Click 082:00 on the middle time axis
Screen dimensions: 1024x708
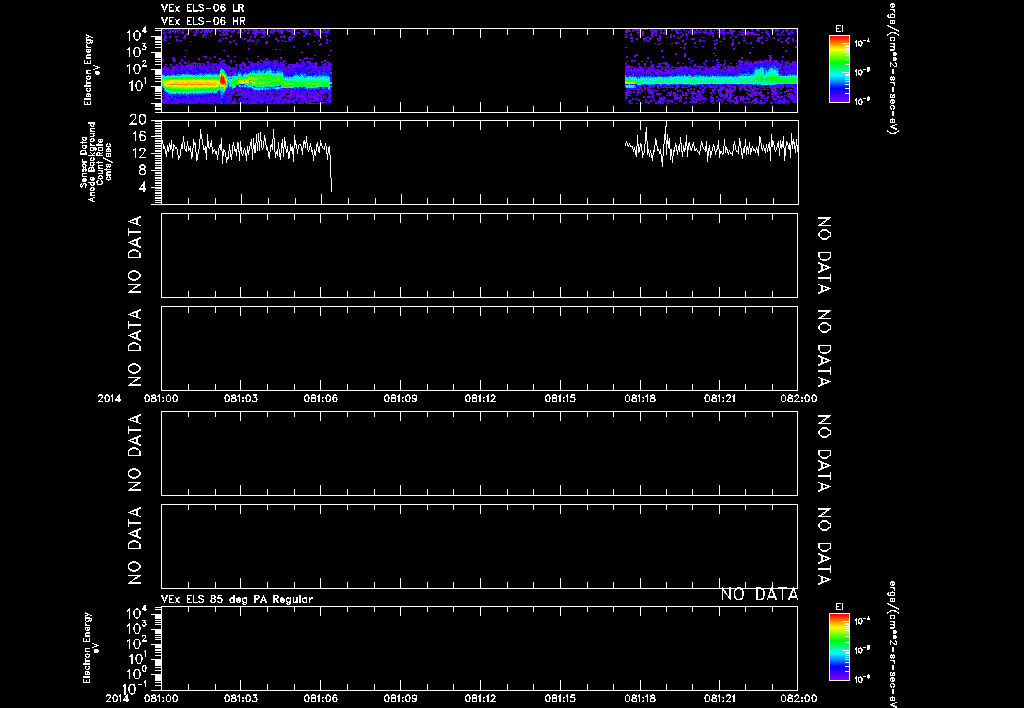point(799,398)
